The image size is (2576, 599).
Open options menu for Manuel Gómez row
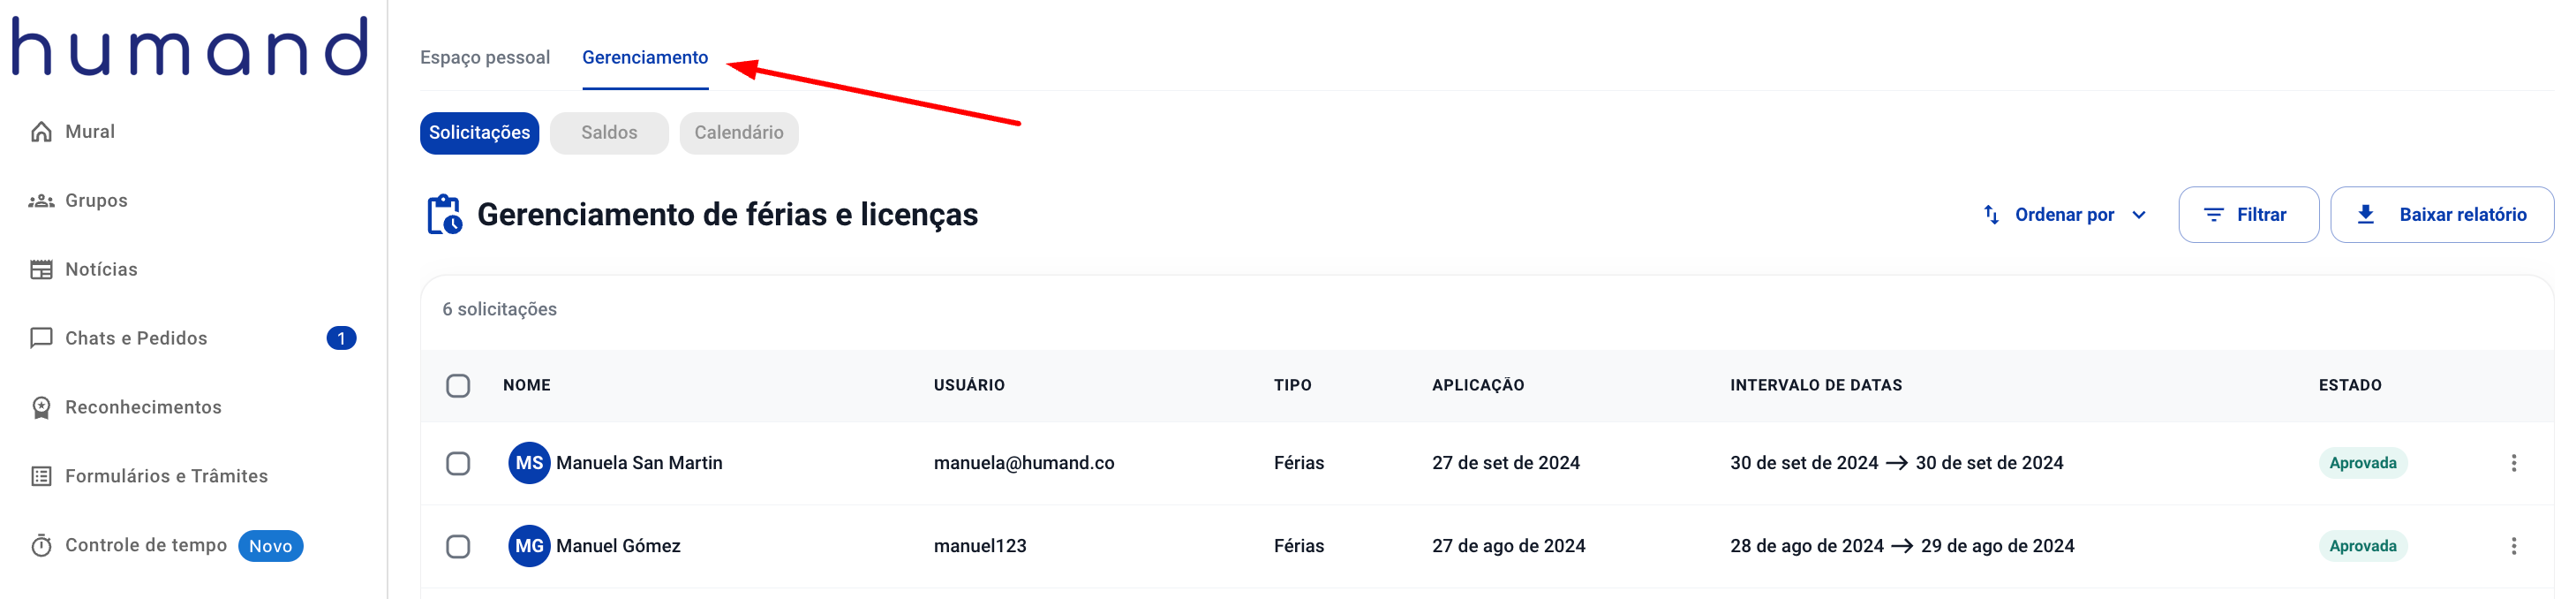(x=2513, y=546)
